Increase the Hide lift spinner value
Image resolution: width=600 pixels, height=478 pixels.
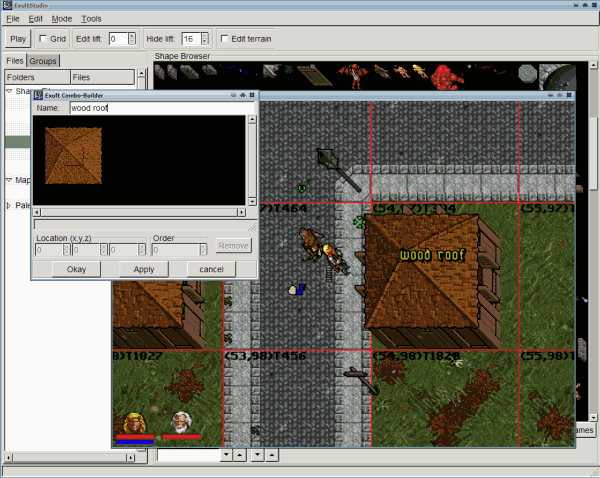pyautogui.click(x=204, y=35)
